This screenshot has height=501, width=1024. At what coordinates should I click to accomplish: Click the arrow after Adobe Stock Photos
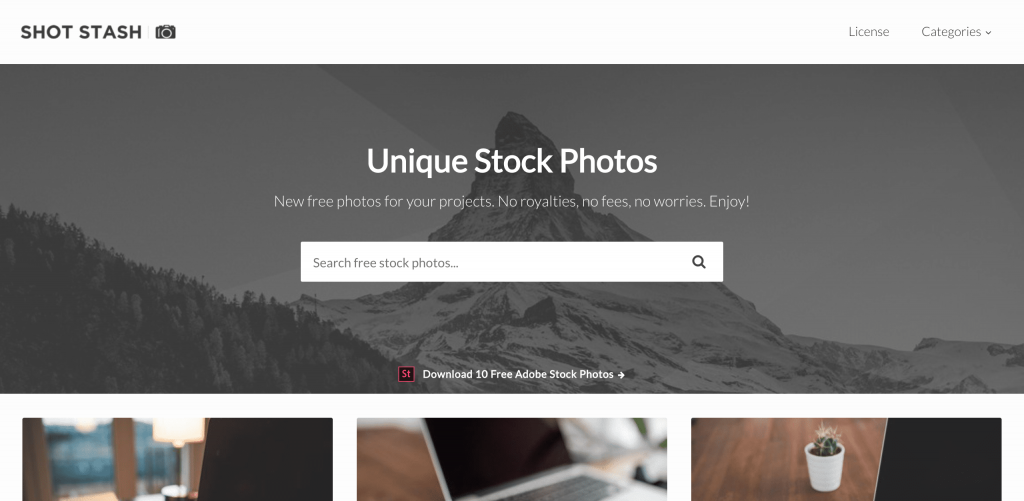(621, 375)
